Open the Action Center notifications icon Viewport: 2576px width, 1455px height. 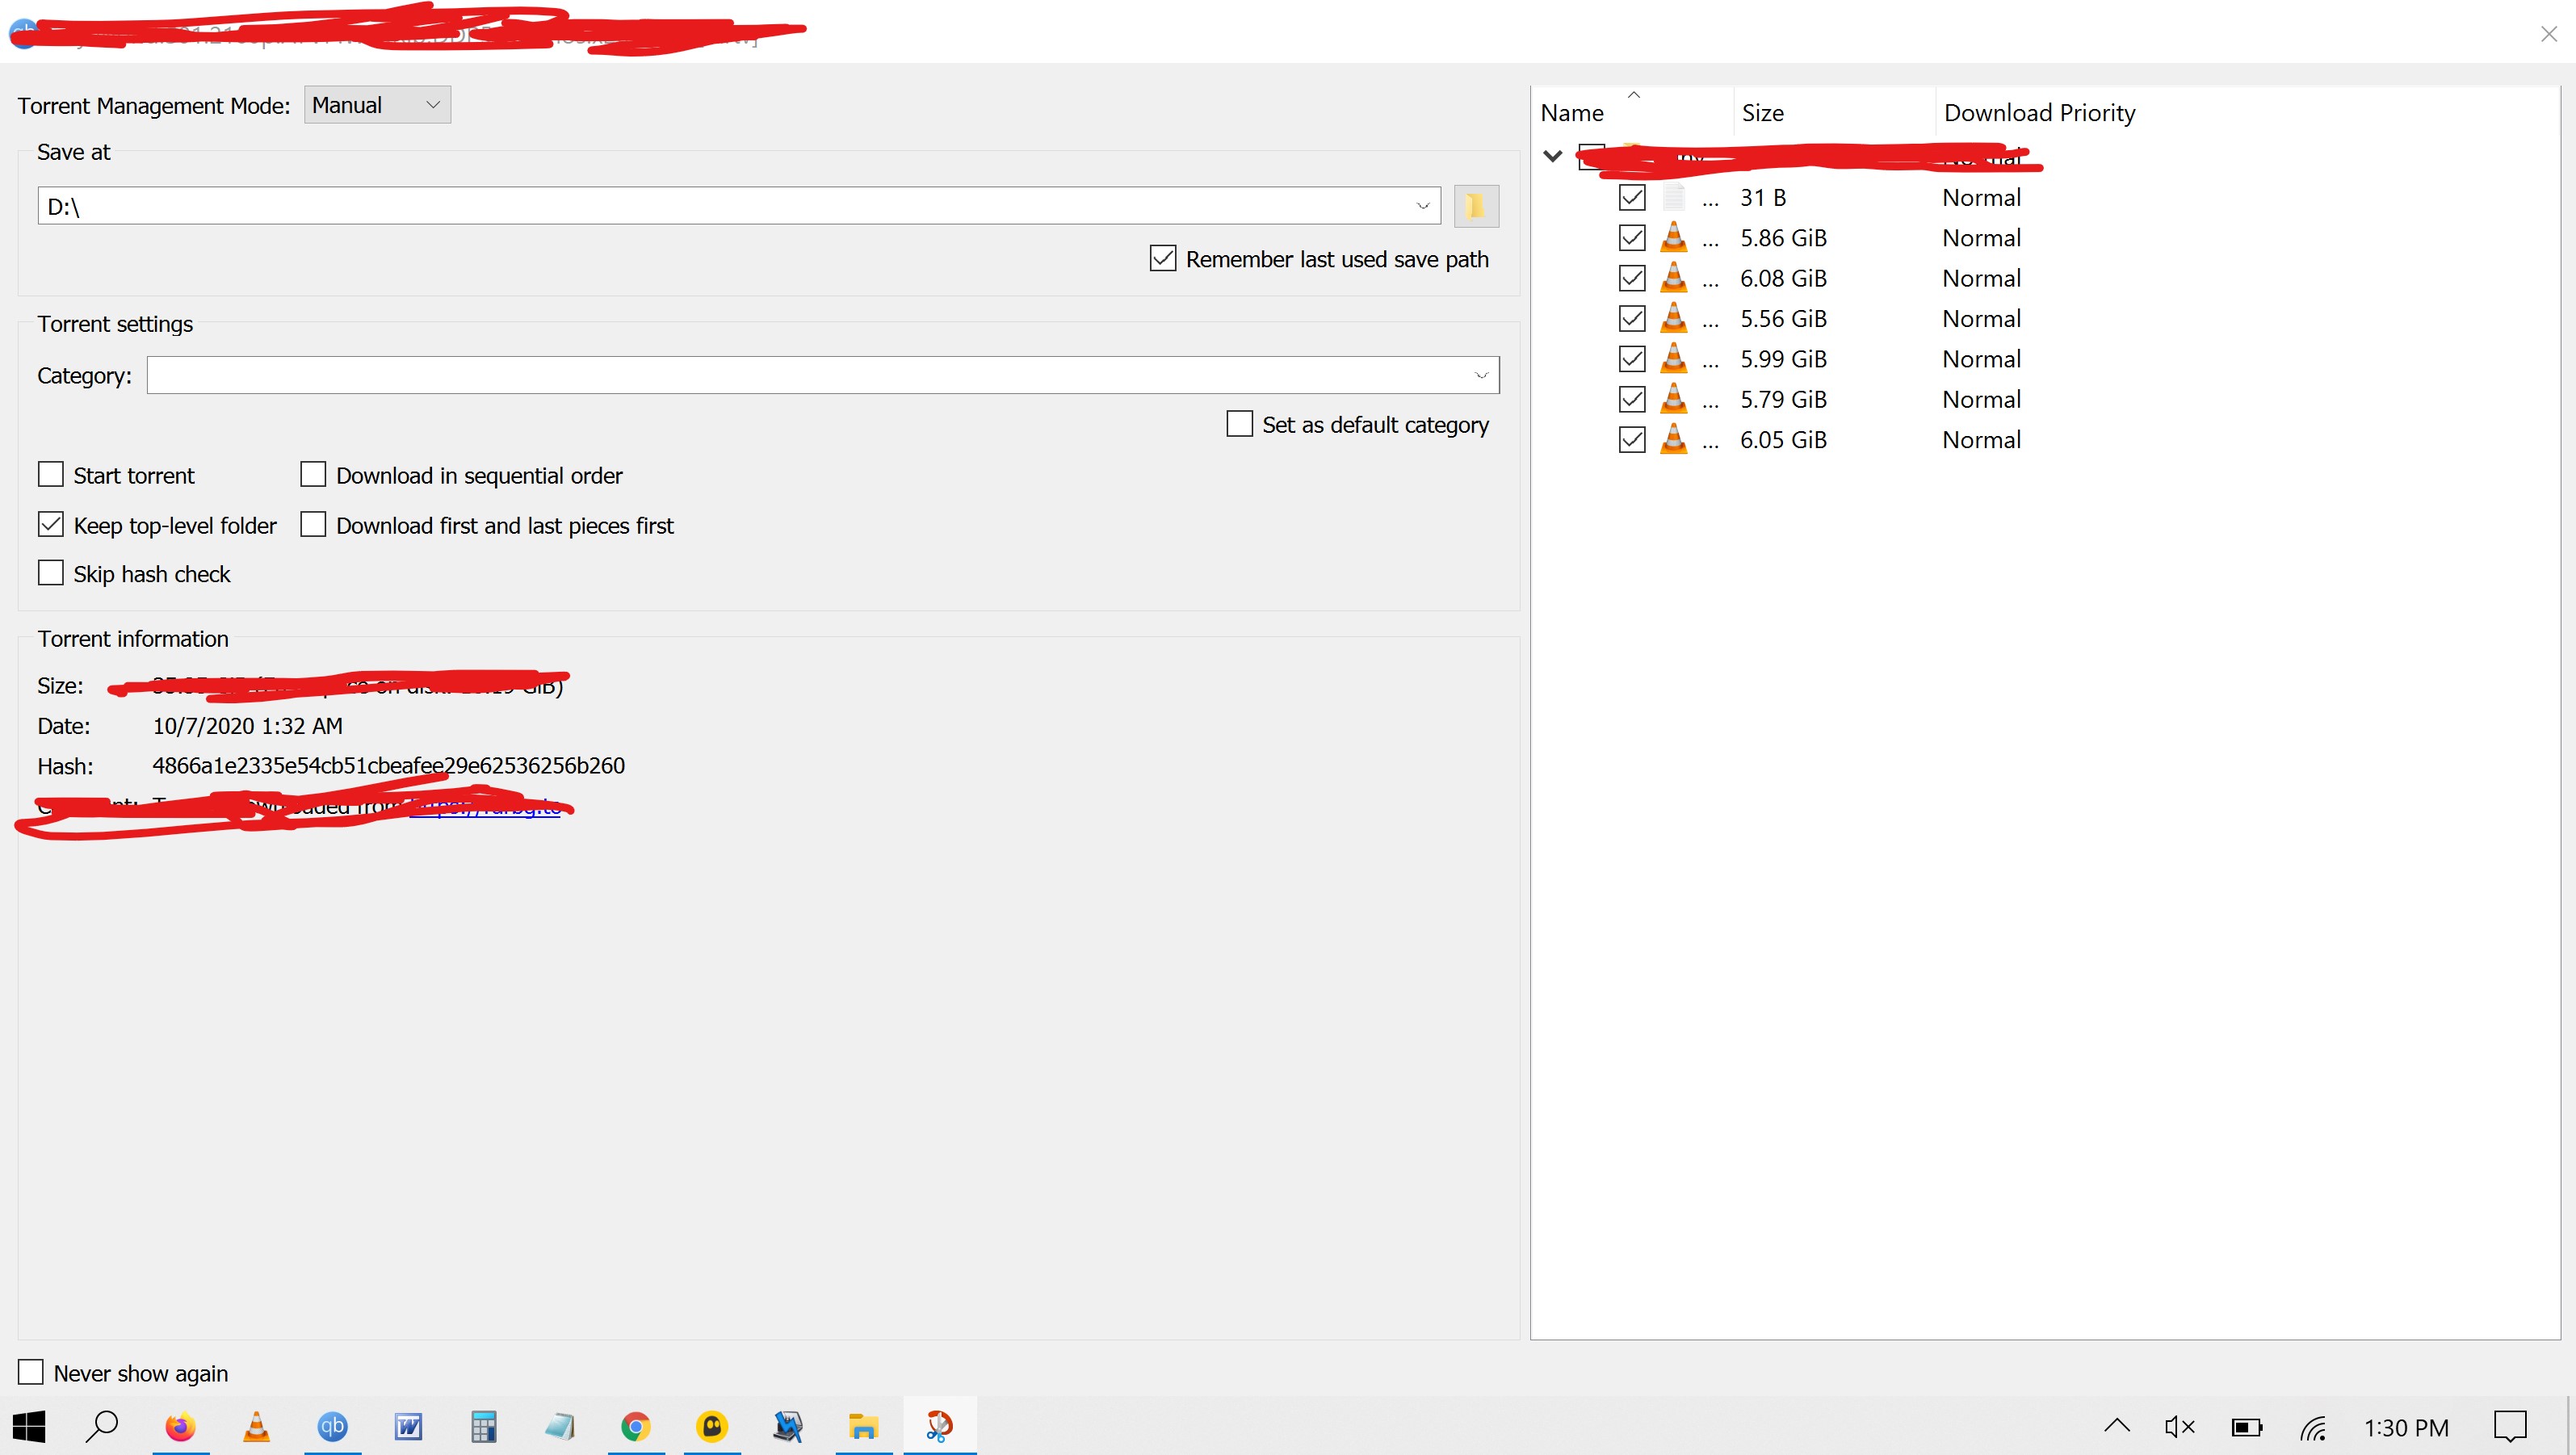pos(2510,1427)
